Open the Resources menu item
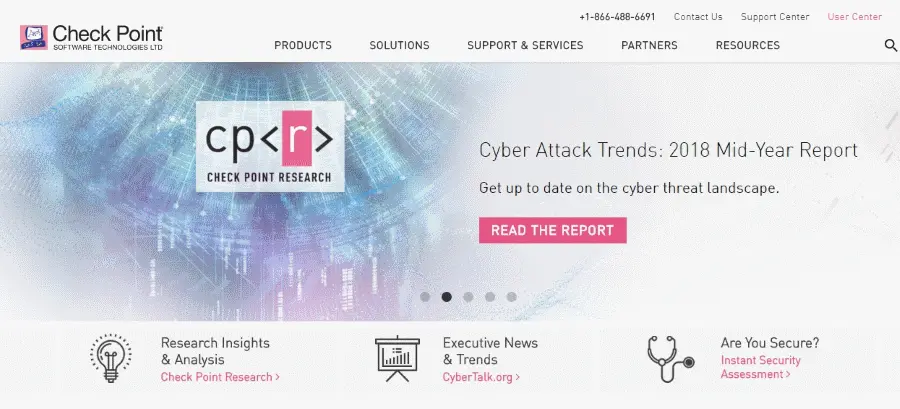900x409 pixels. click(748, 45)
